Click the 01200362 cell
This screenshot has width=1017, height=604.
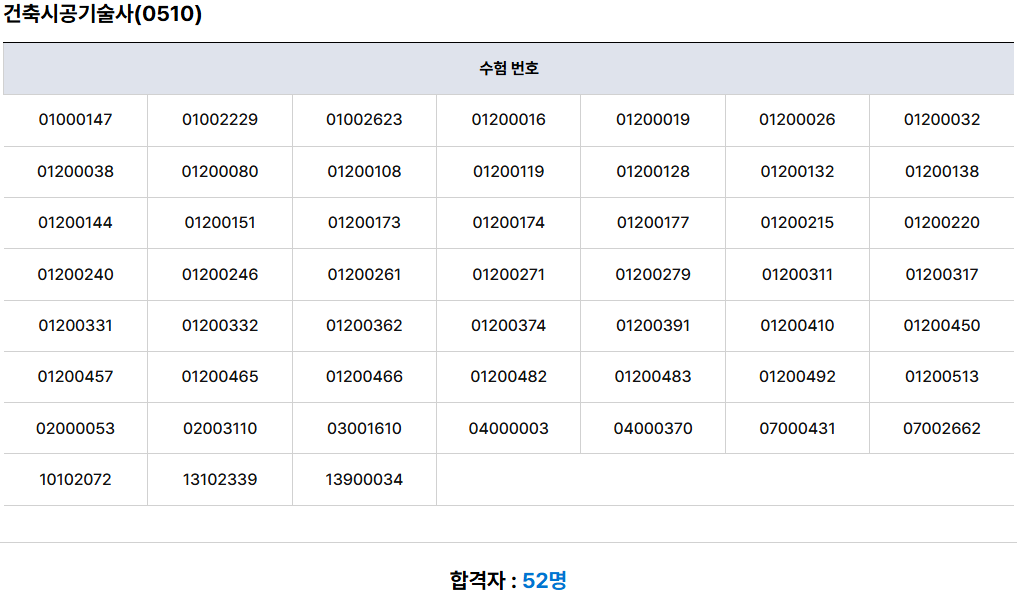click(x=364, y=326)
